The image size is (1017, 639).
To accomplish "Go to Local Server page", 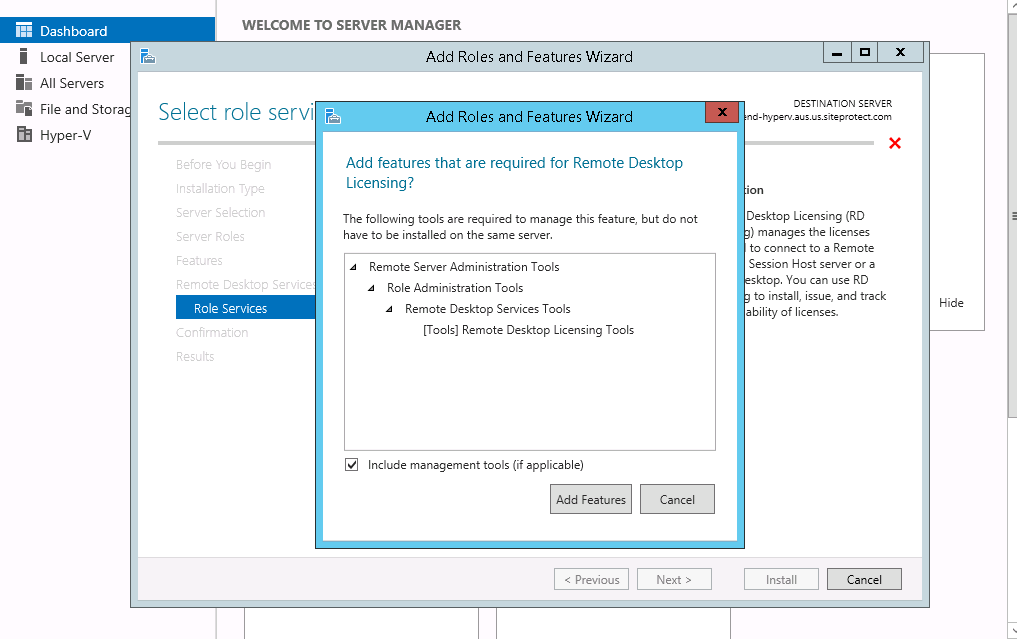I will (x=77, y=57).
